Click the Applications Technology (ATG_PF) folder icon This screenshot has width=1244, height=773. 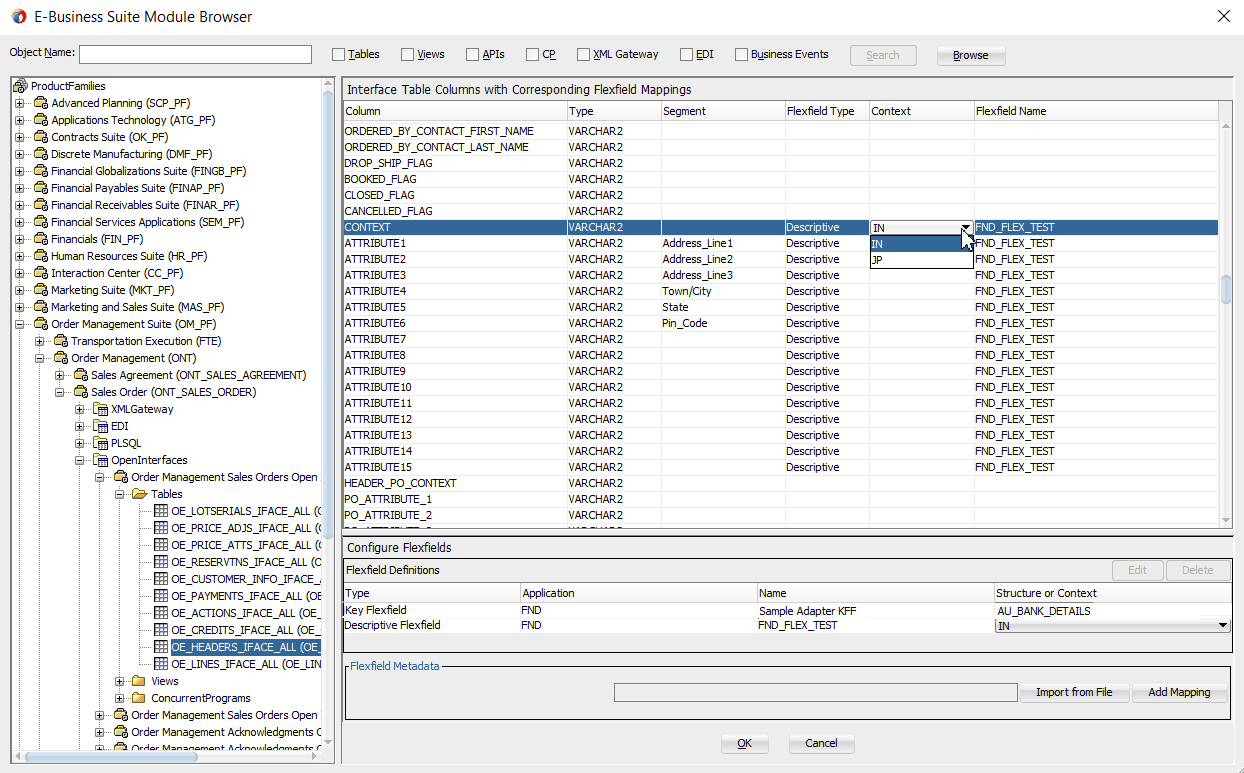(x=41, y=120)
